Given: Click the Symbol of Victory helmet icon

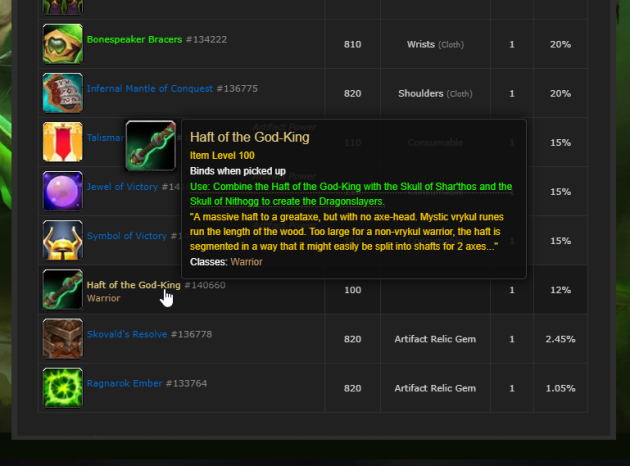Looking at the screenshot, I should (63, 240).
